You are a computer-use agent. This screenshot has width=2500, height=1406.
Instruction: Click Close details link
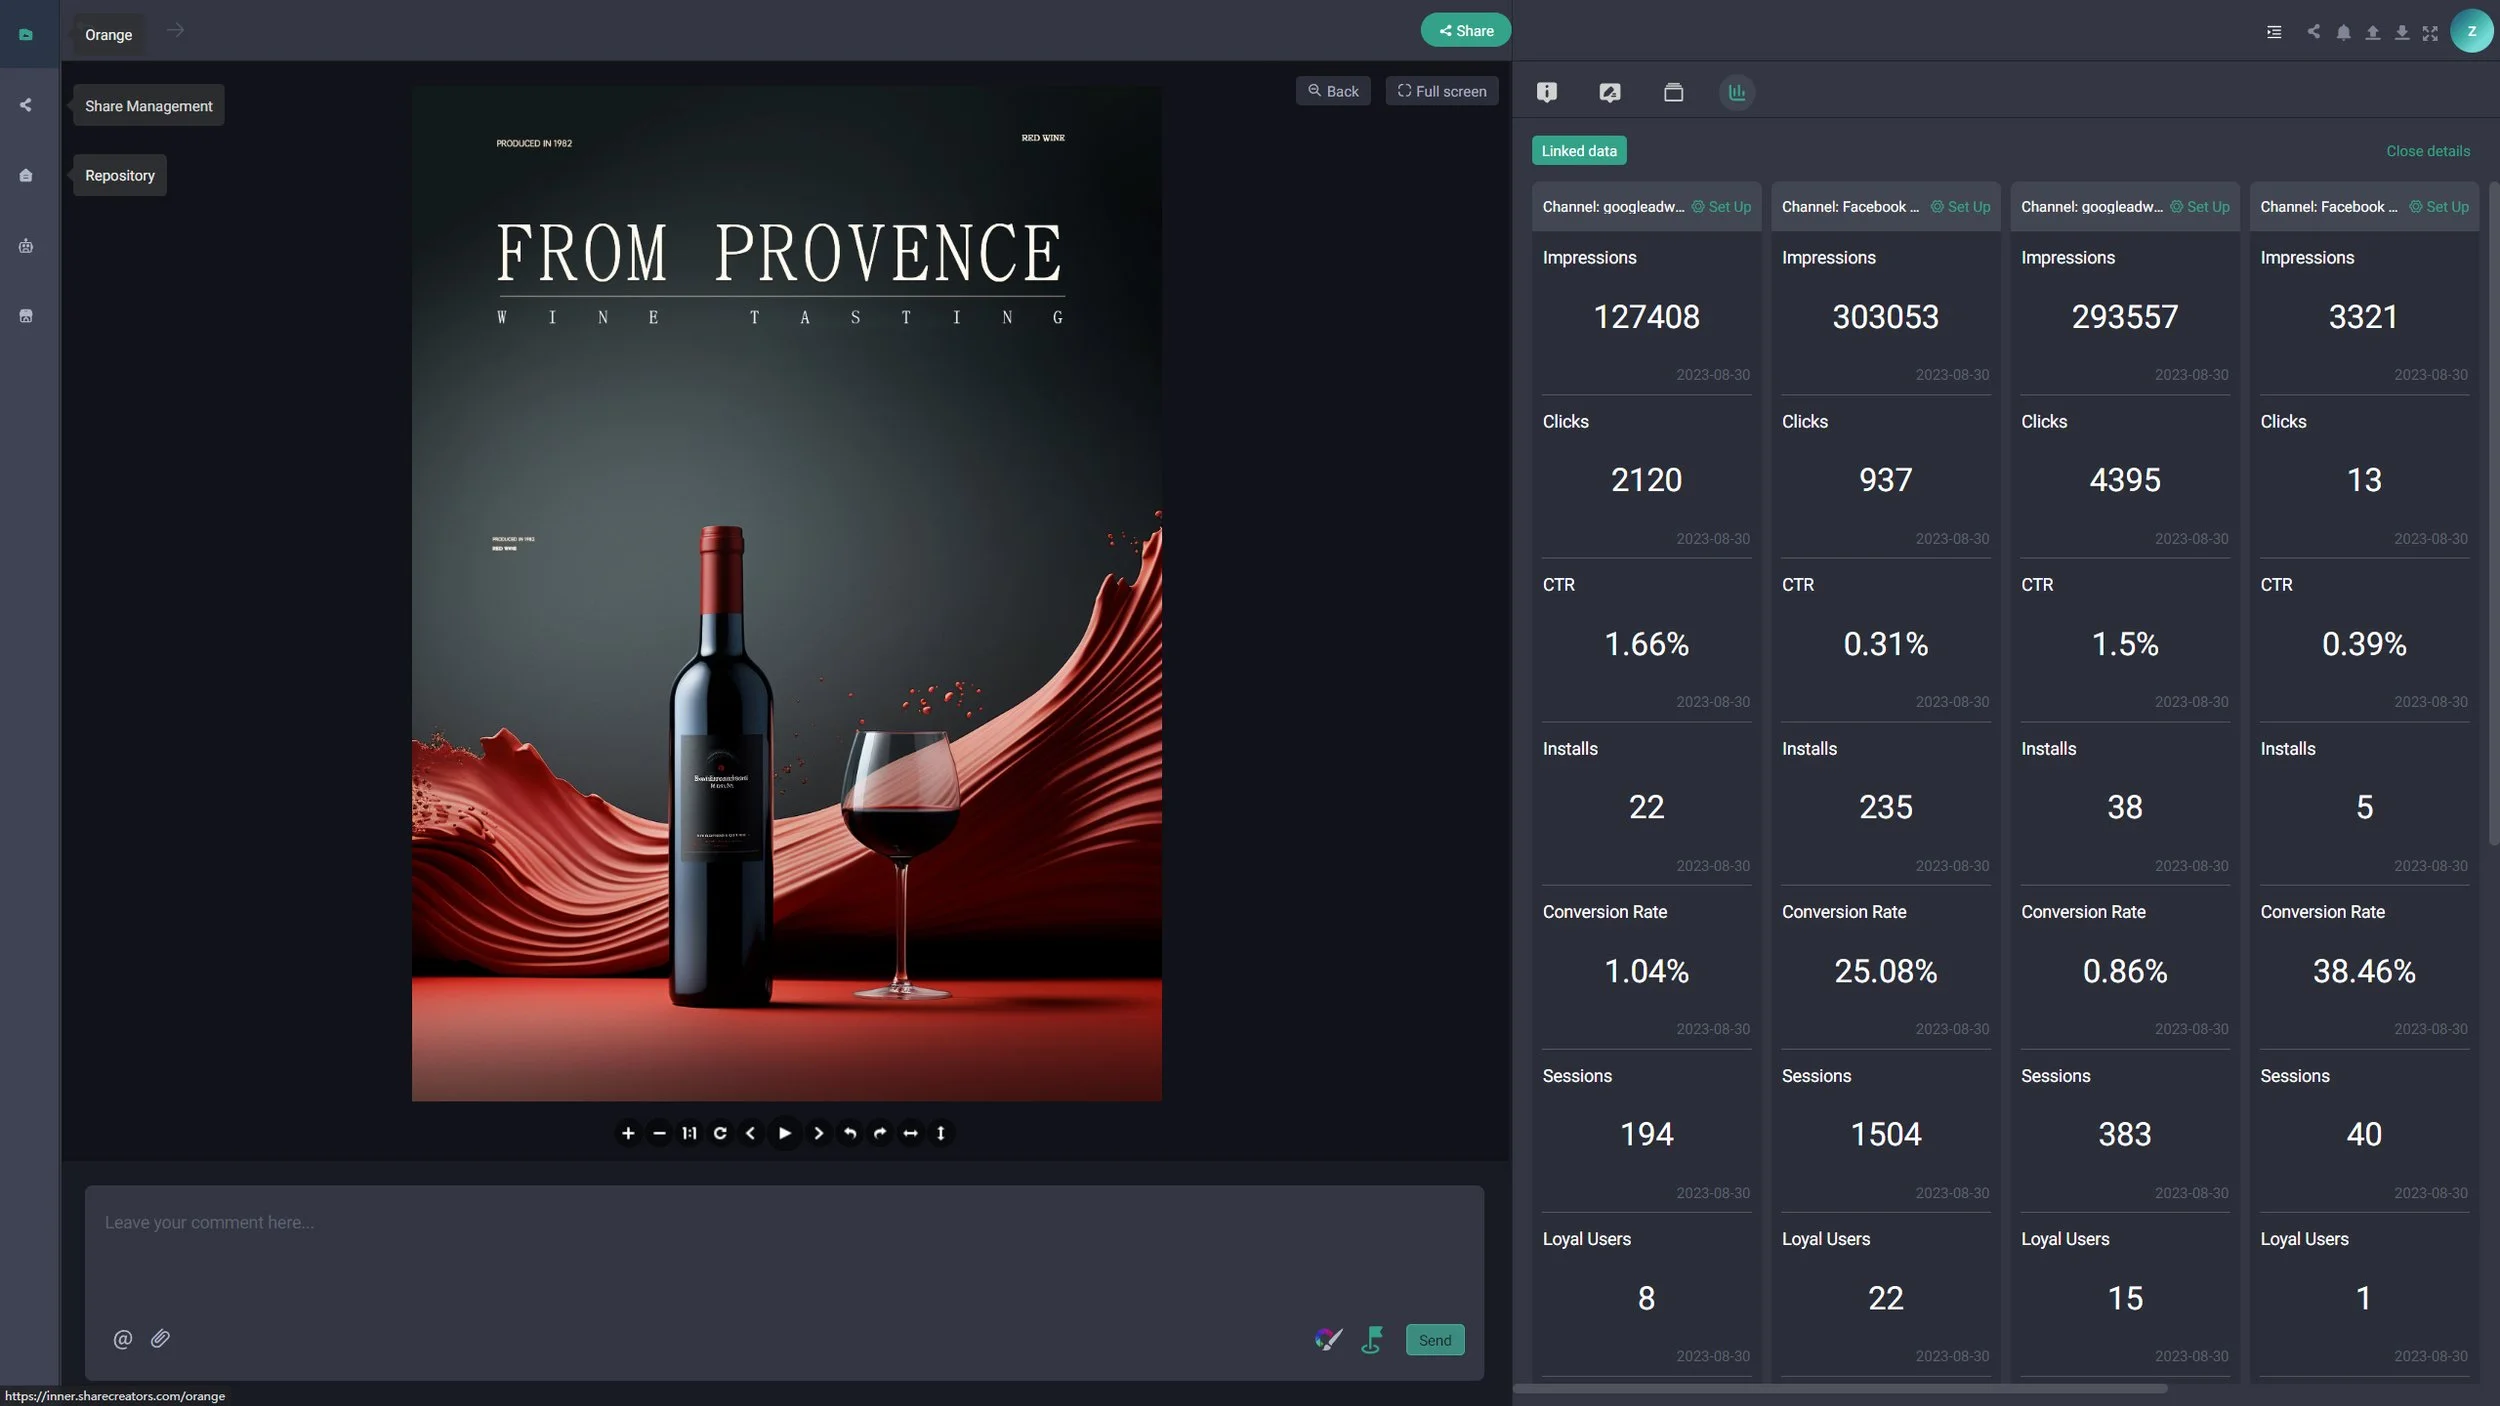click(x=2427, y=151)
